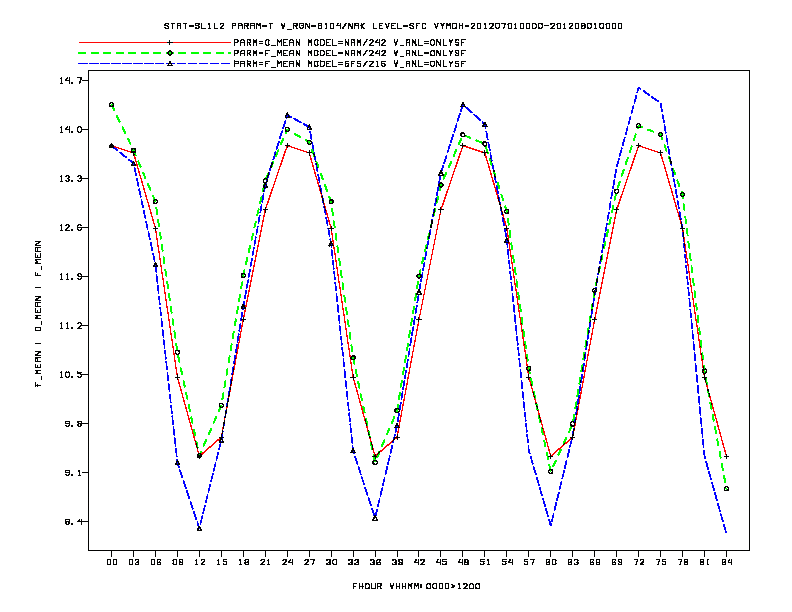Click x-axis forecast hour label 36
The height and width of the screenshot is (612, 792).
coord(375,562)
